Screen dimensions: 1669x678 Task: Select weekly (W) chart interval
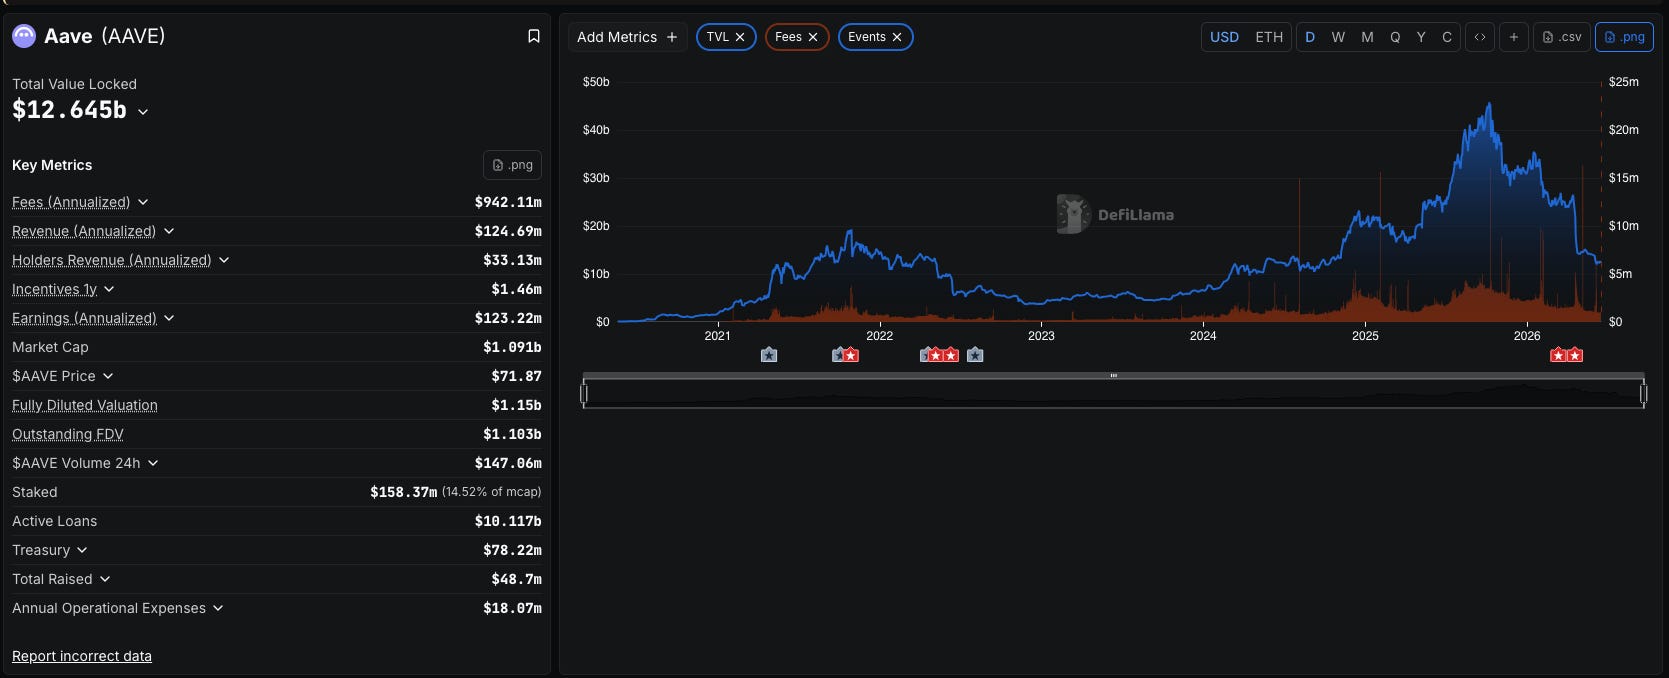[x=1338, y=37]
